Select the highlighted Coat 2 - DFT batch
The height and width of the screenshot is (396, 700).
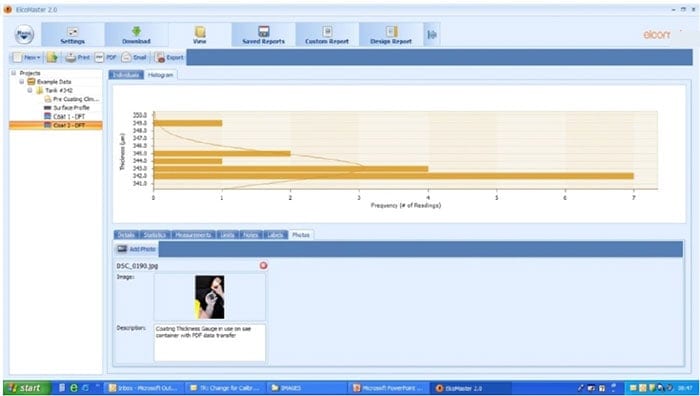[x=56, y=125]
